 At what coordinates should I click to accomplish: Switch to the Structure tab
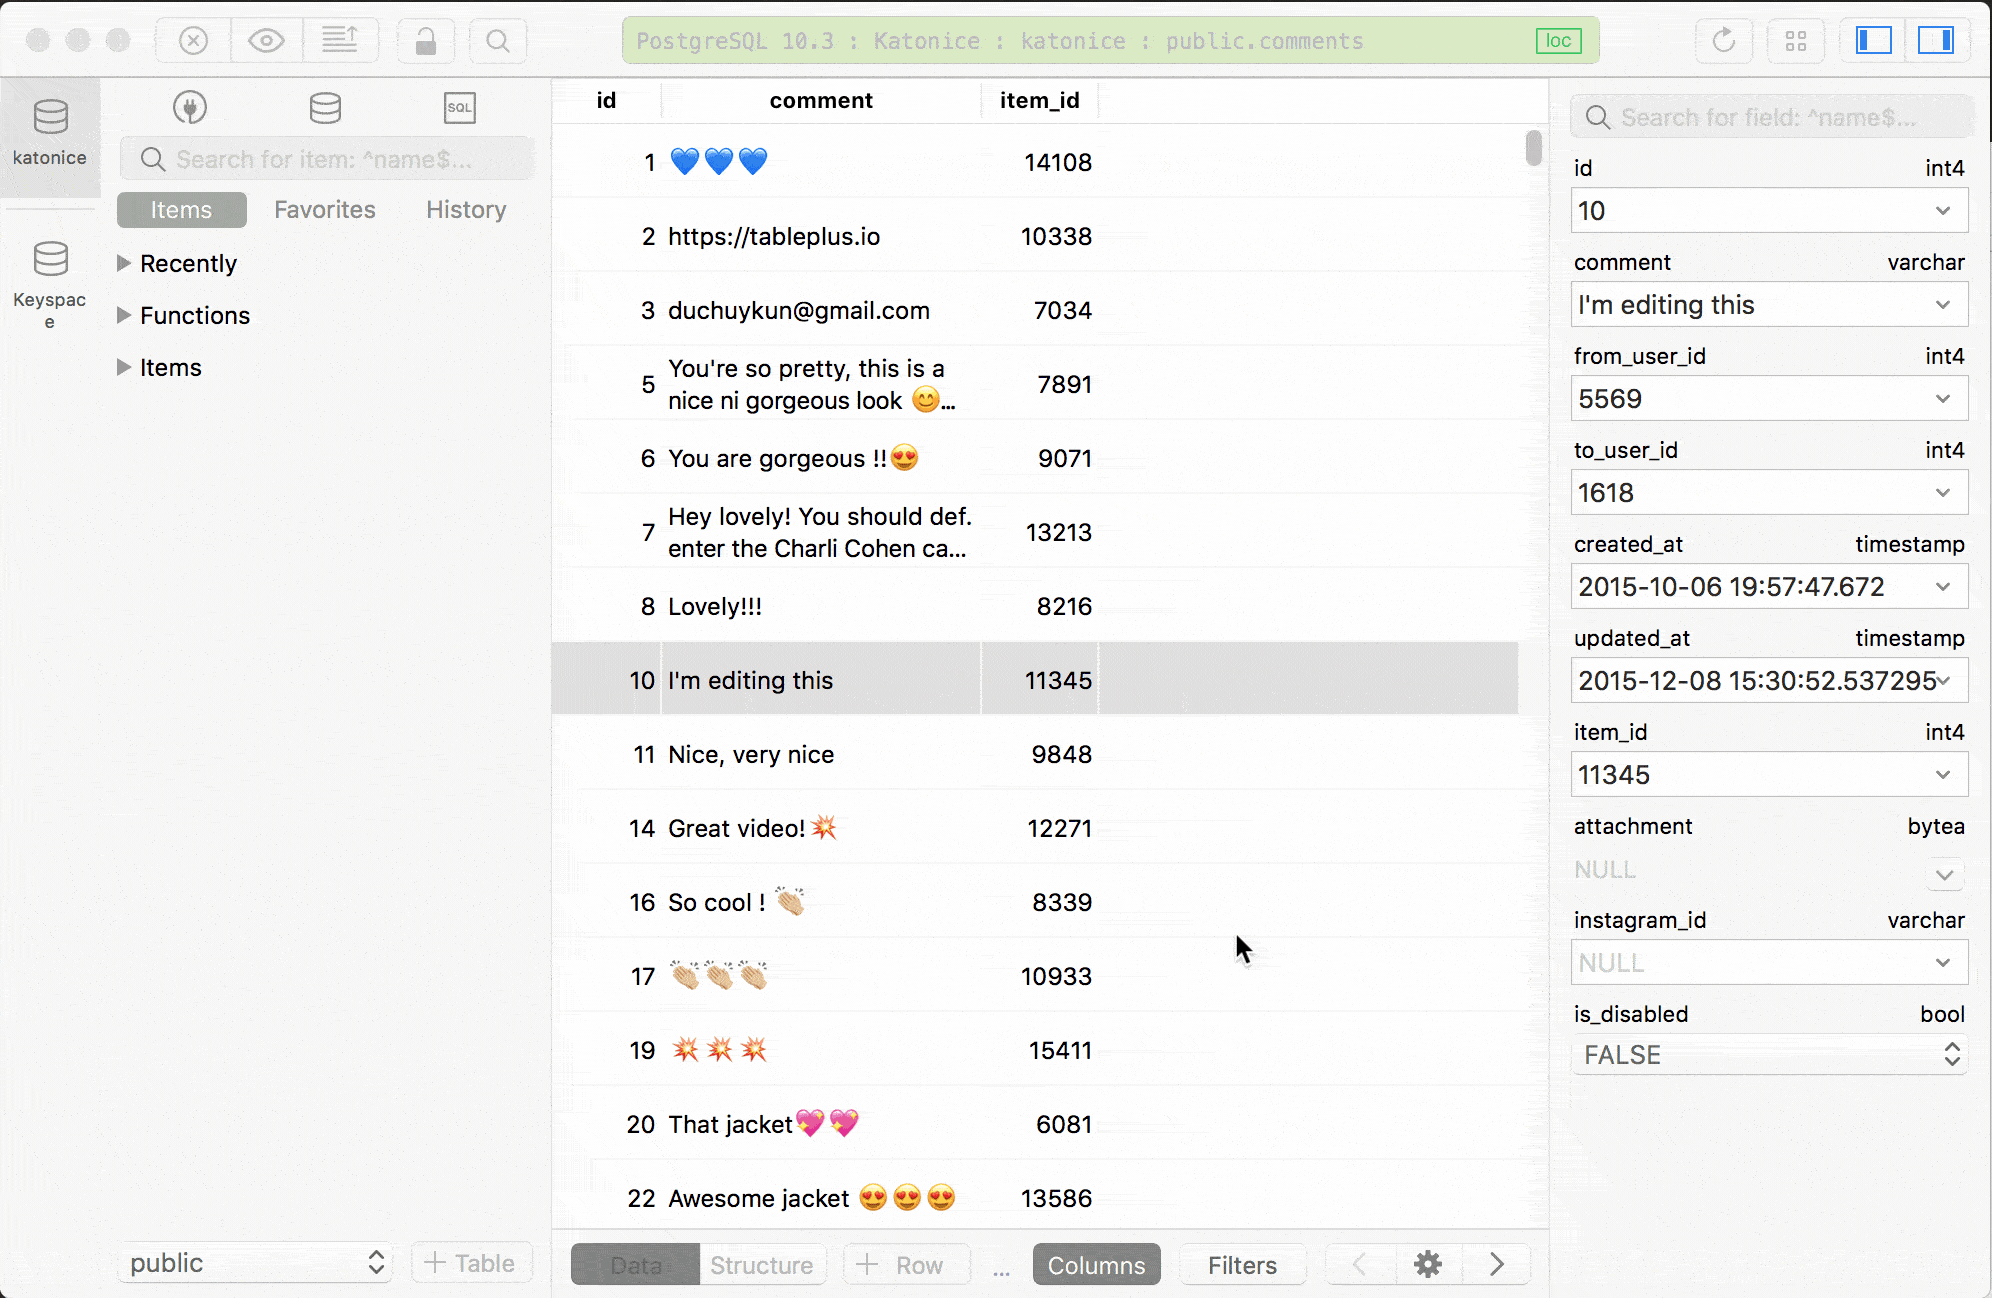tap(761, 1265)
